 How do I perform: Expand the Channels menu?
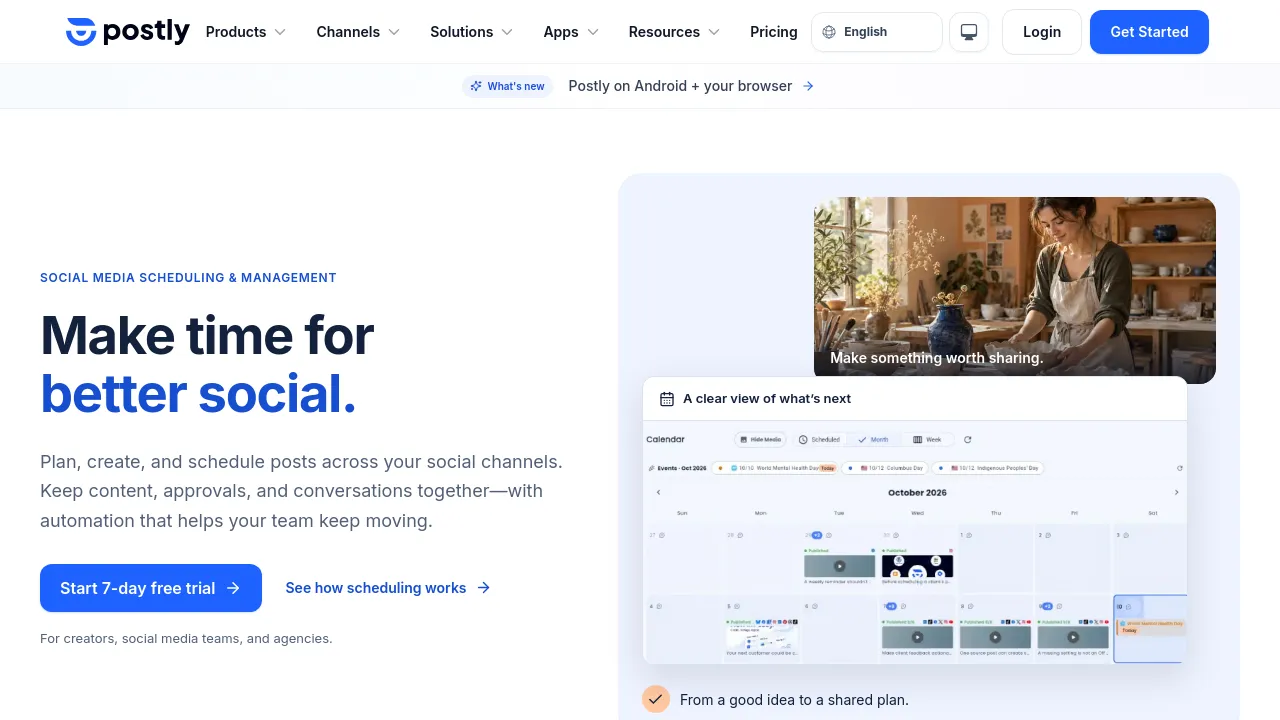click(x=358, y=32)
